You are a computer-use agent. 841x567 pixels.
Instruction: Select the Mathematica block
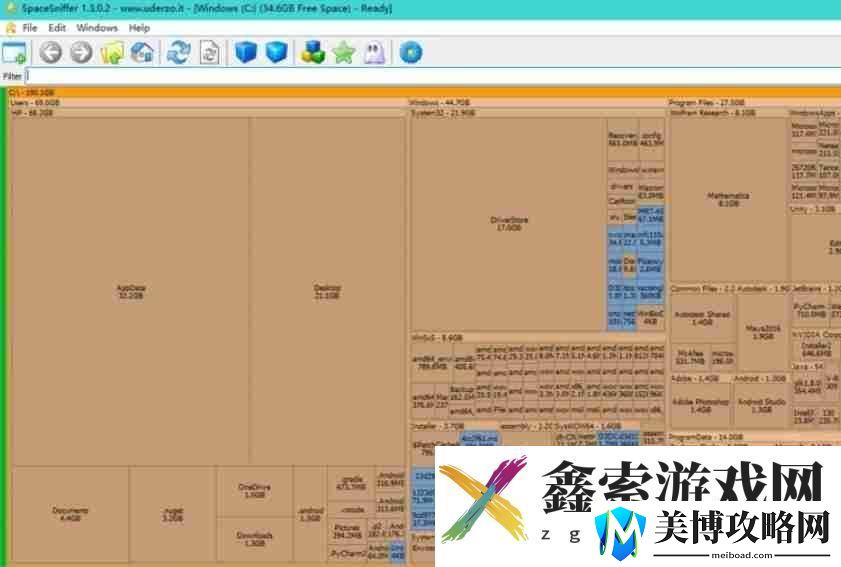point(728,200)
